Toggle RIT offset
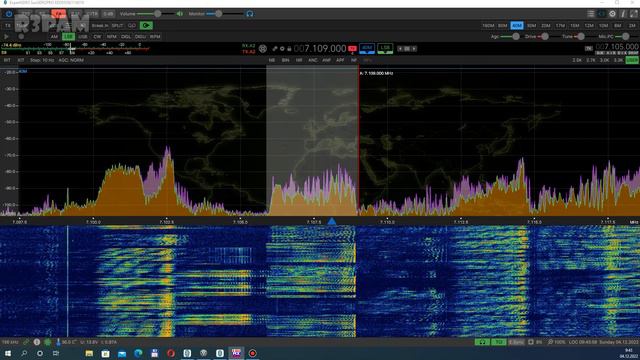Image resolution: width=640 pixels, height=360 pixels. pyautogui.click(x=7, y=60)
